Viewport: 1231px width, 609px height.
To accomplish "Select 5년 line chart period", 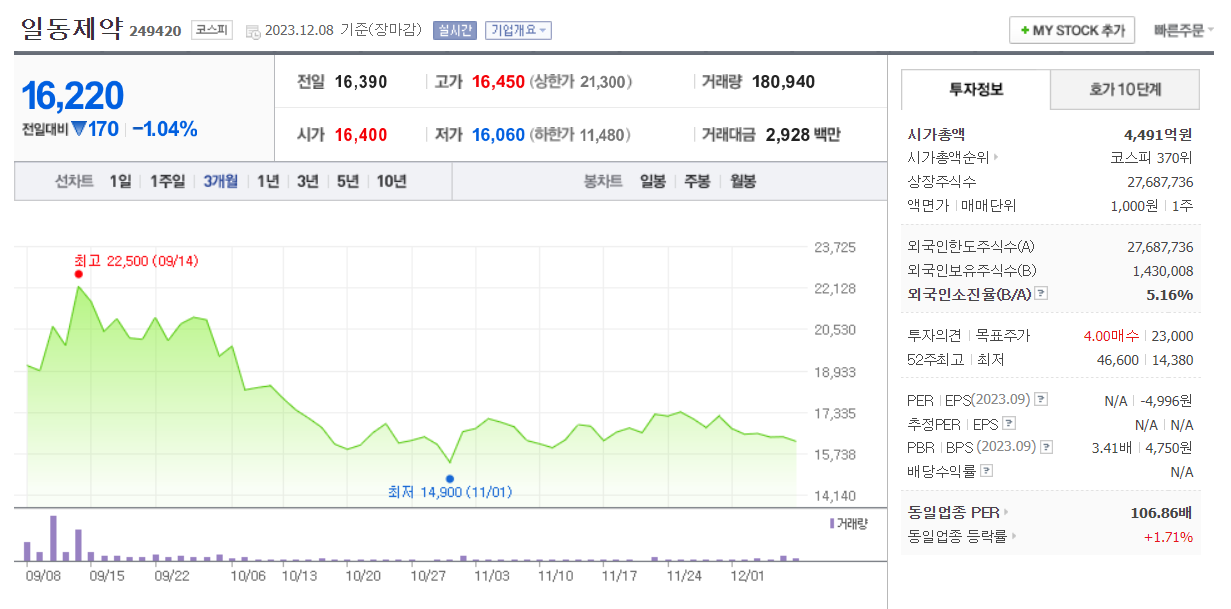I will coord(348,181).
